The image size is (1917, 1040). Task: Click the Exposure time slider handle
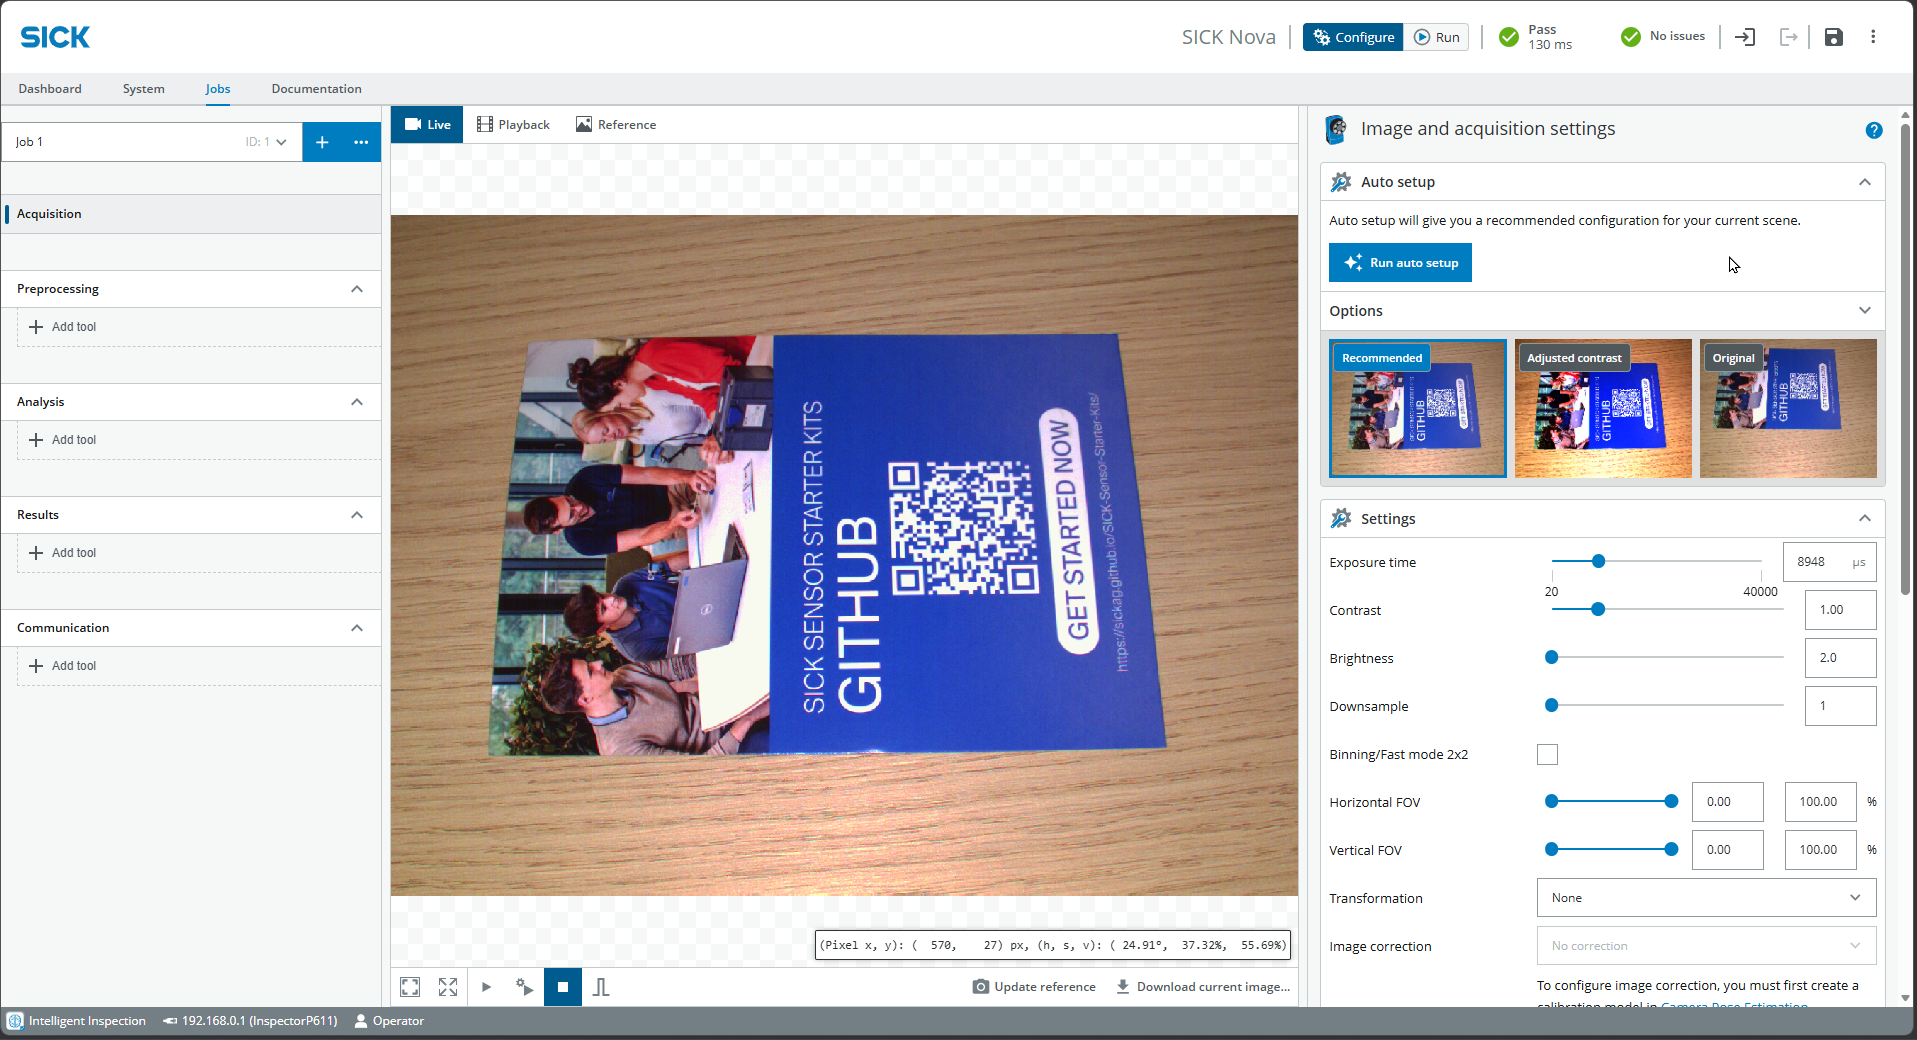(x=1599, y=562)
